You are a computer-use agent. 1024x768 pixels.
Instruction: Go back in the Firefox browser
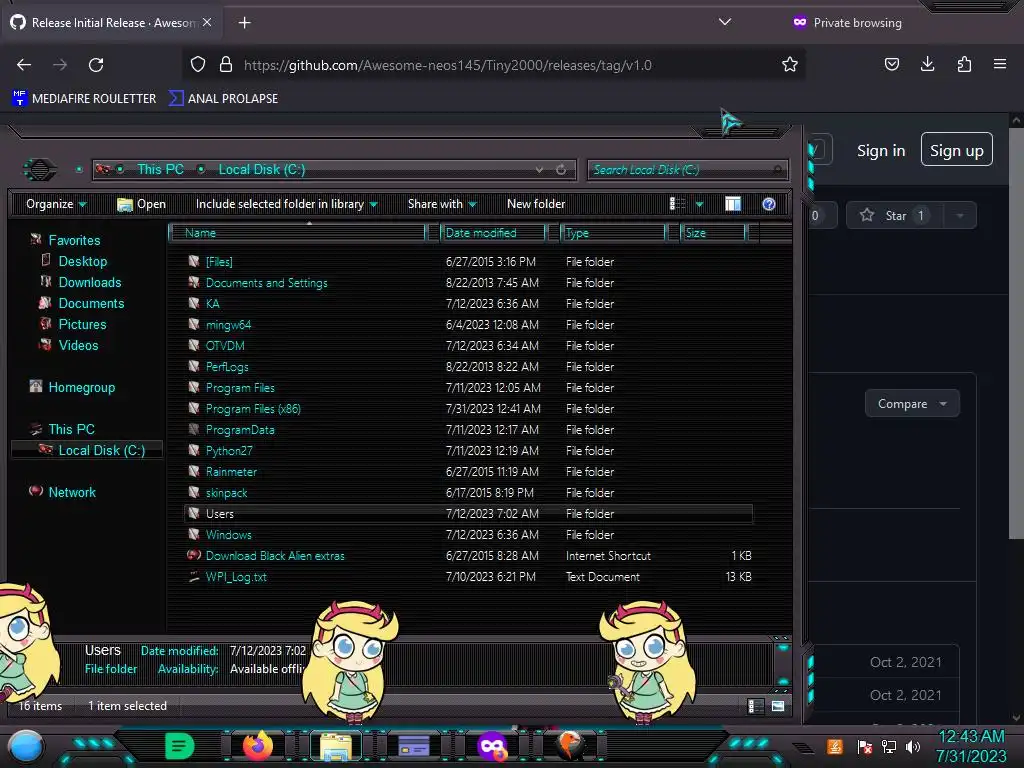click(x=24, y=65)
